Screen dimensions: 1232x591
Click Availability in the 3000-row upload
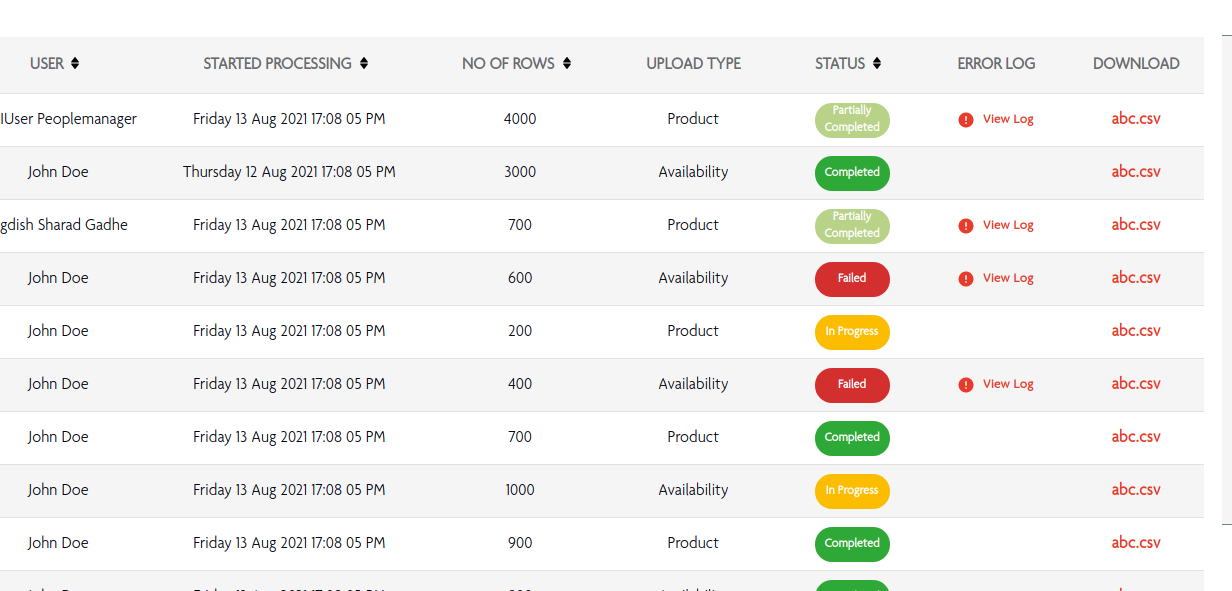pos(693,172)
